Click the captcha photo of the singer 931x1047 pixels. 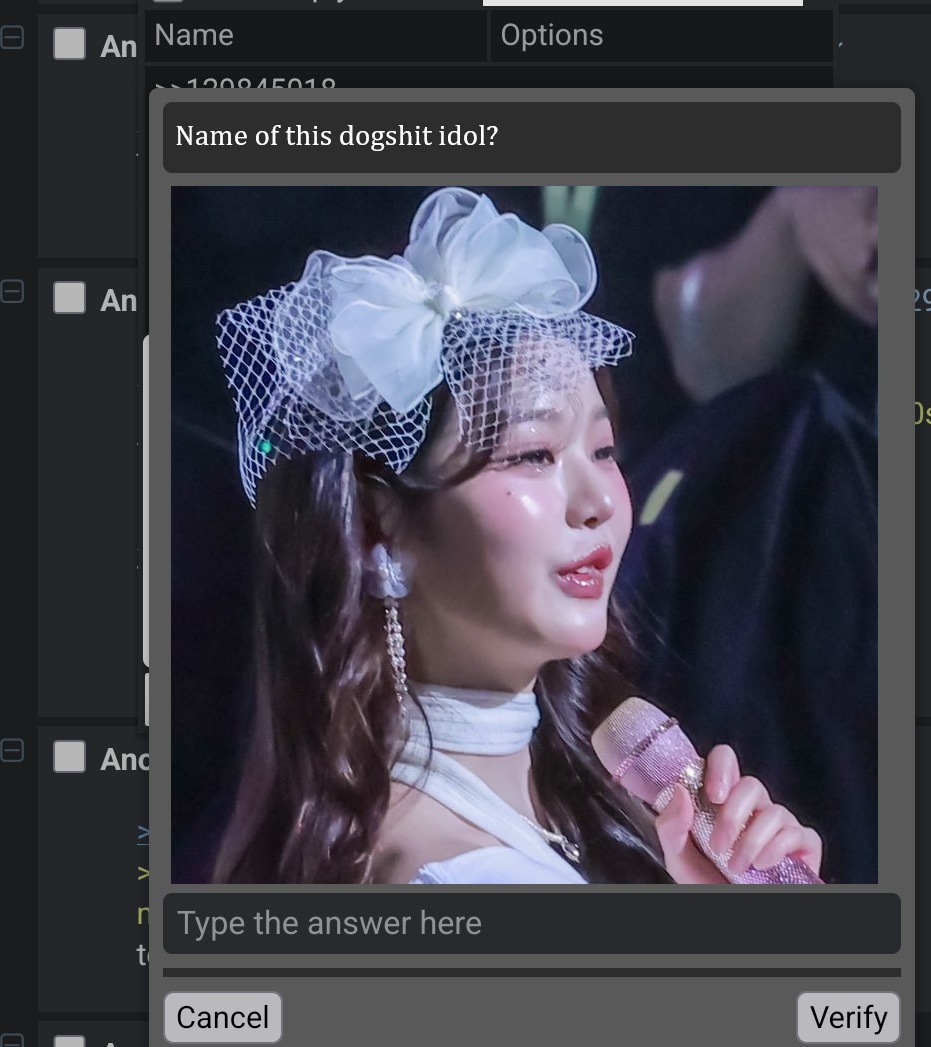(524, 535)
